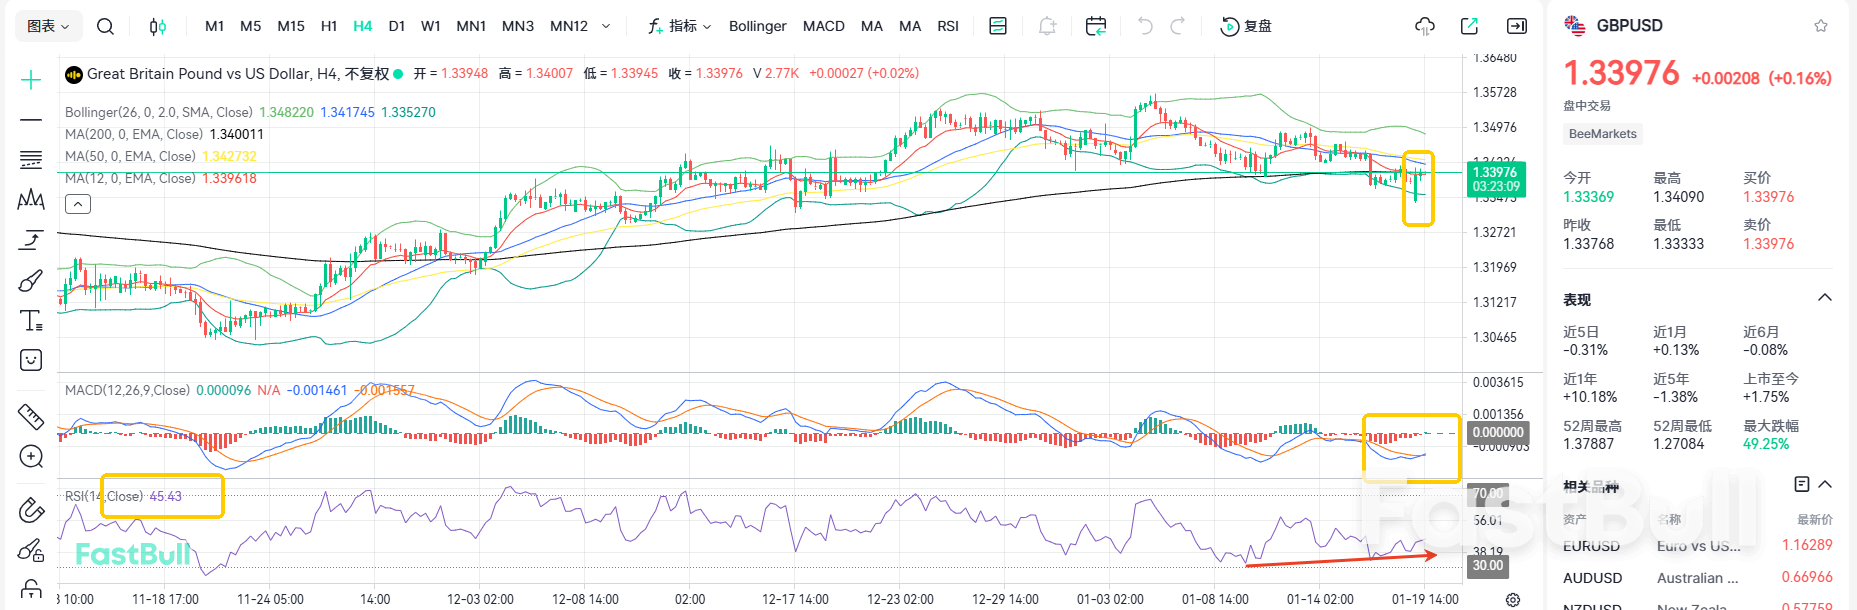Expand more timeframes dropdown arrow
This screenshot has height=610, width=1857.
click(606, 26)
